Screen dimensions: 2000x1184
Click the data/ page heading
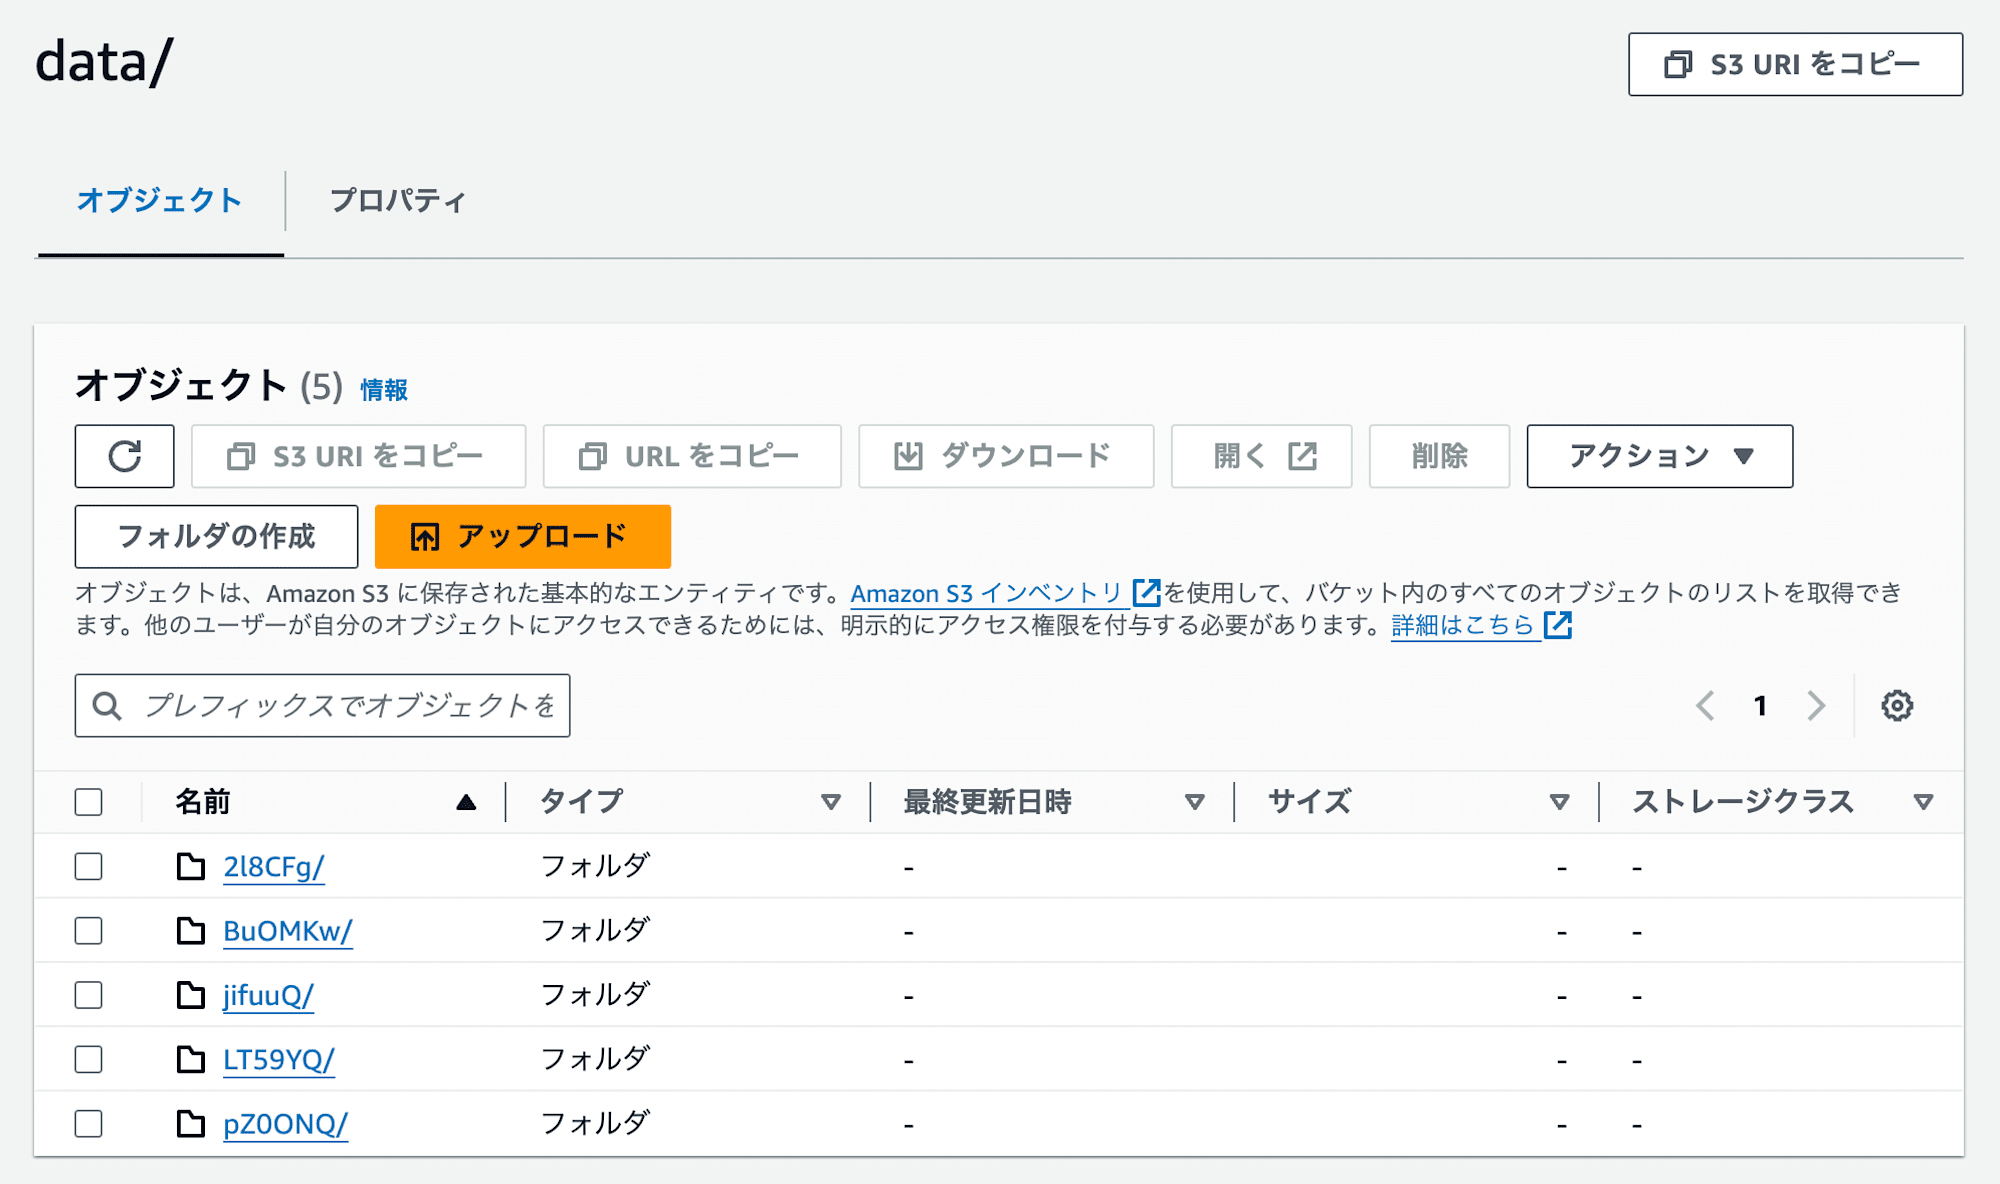pos(104,62)
